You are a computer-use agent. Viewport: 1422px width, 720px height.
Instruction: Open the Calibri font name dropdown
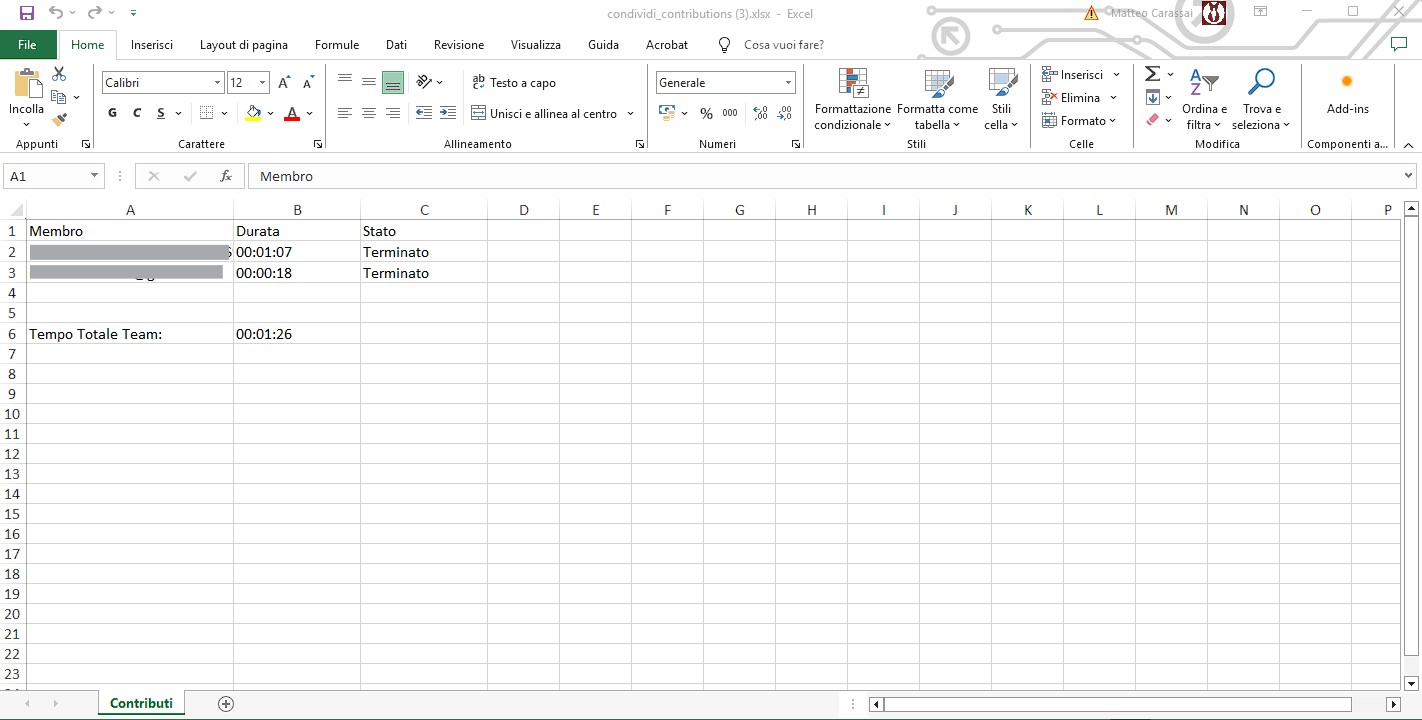tap(218, 83)
